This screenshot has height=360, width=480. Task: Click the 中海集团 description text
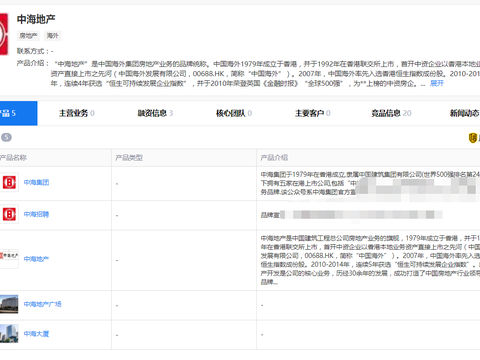370,183
